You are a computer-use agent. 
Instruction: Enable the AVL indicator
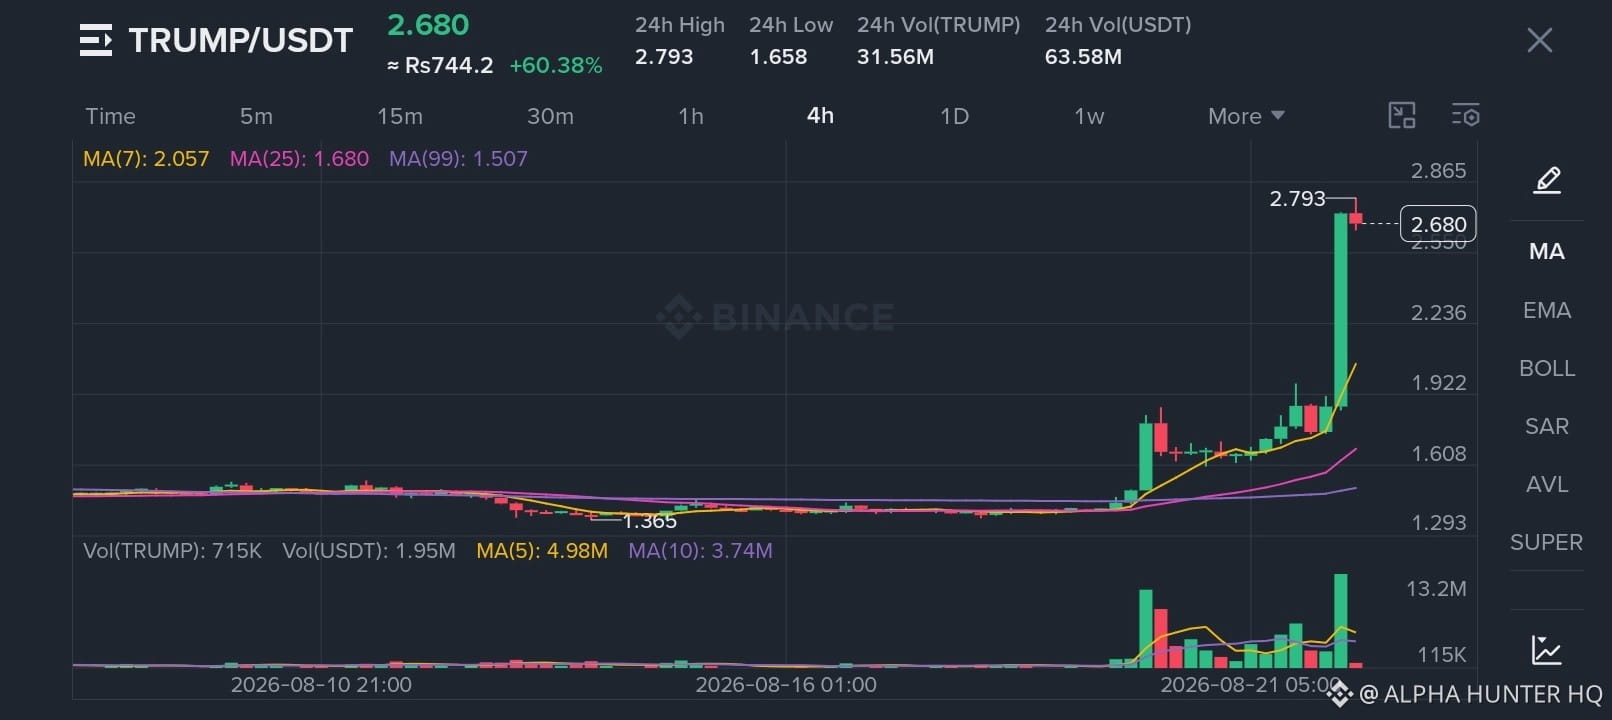click(x=1547, y=484)
